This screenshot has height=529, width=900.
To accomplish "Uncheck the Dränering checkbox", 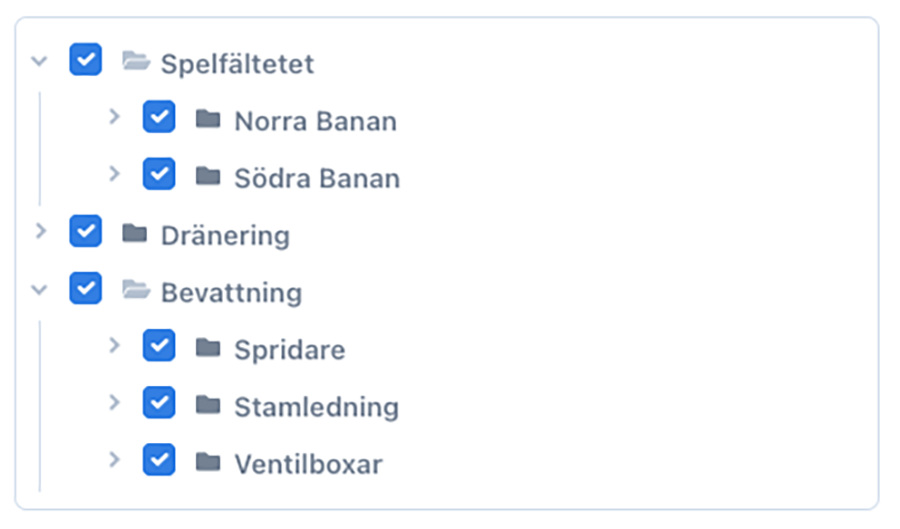I will tap(86, 232).
